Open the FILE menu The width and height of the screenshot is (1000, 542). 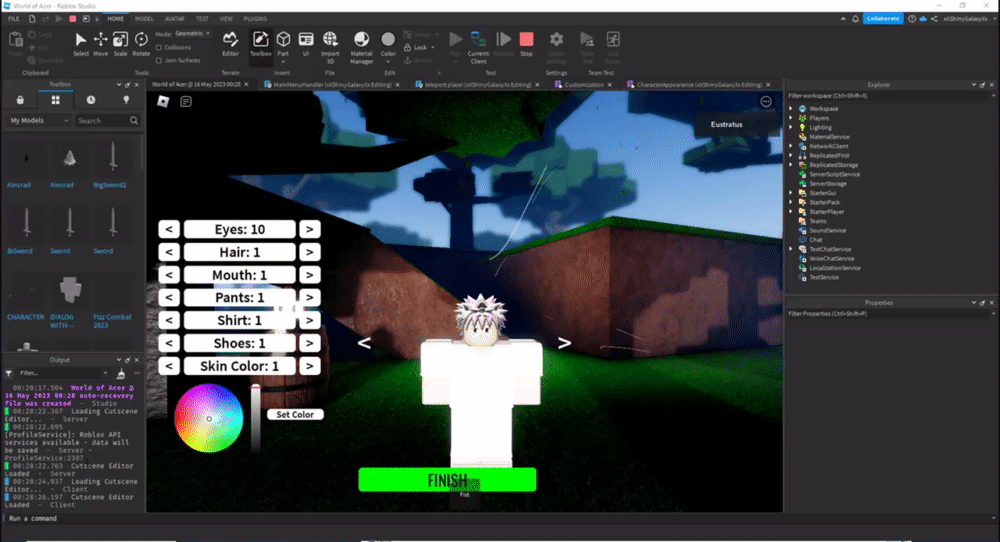pos(13,19)
